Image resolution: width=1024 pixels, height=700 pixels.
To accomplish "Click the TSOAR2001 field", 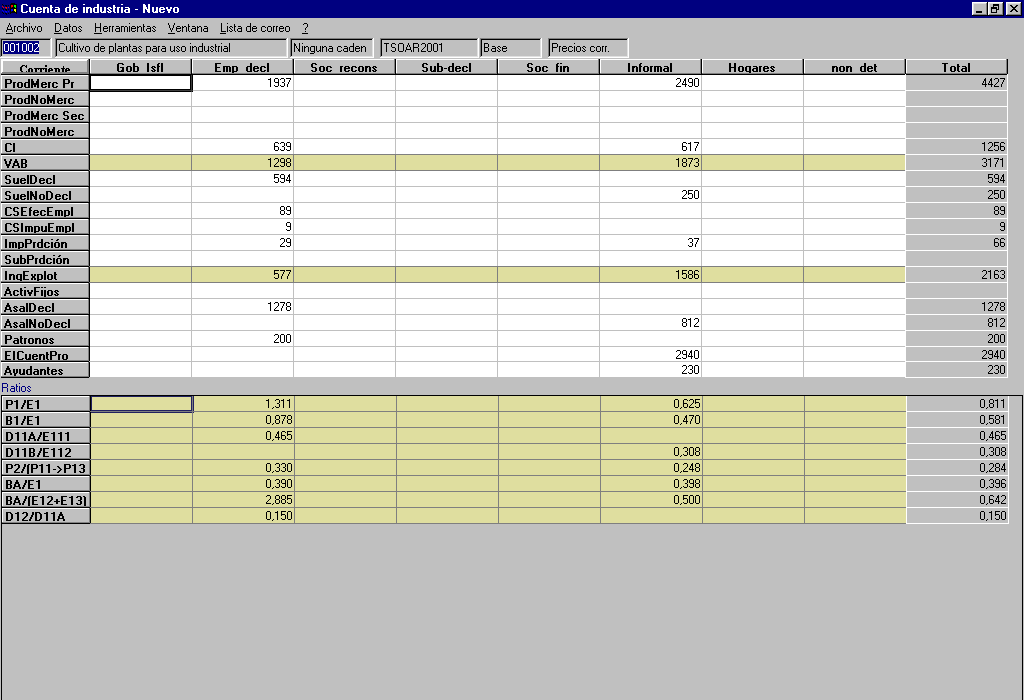I will [428, 48].
